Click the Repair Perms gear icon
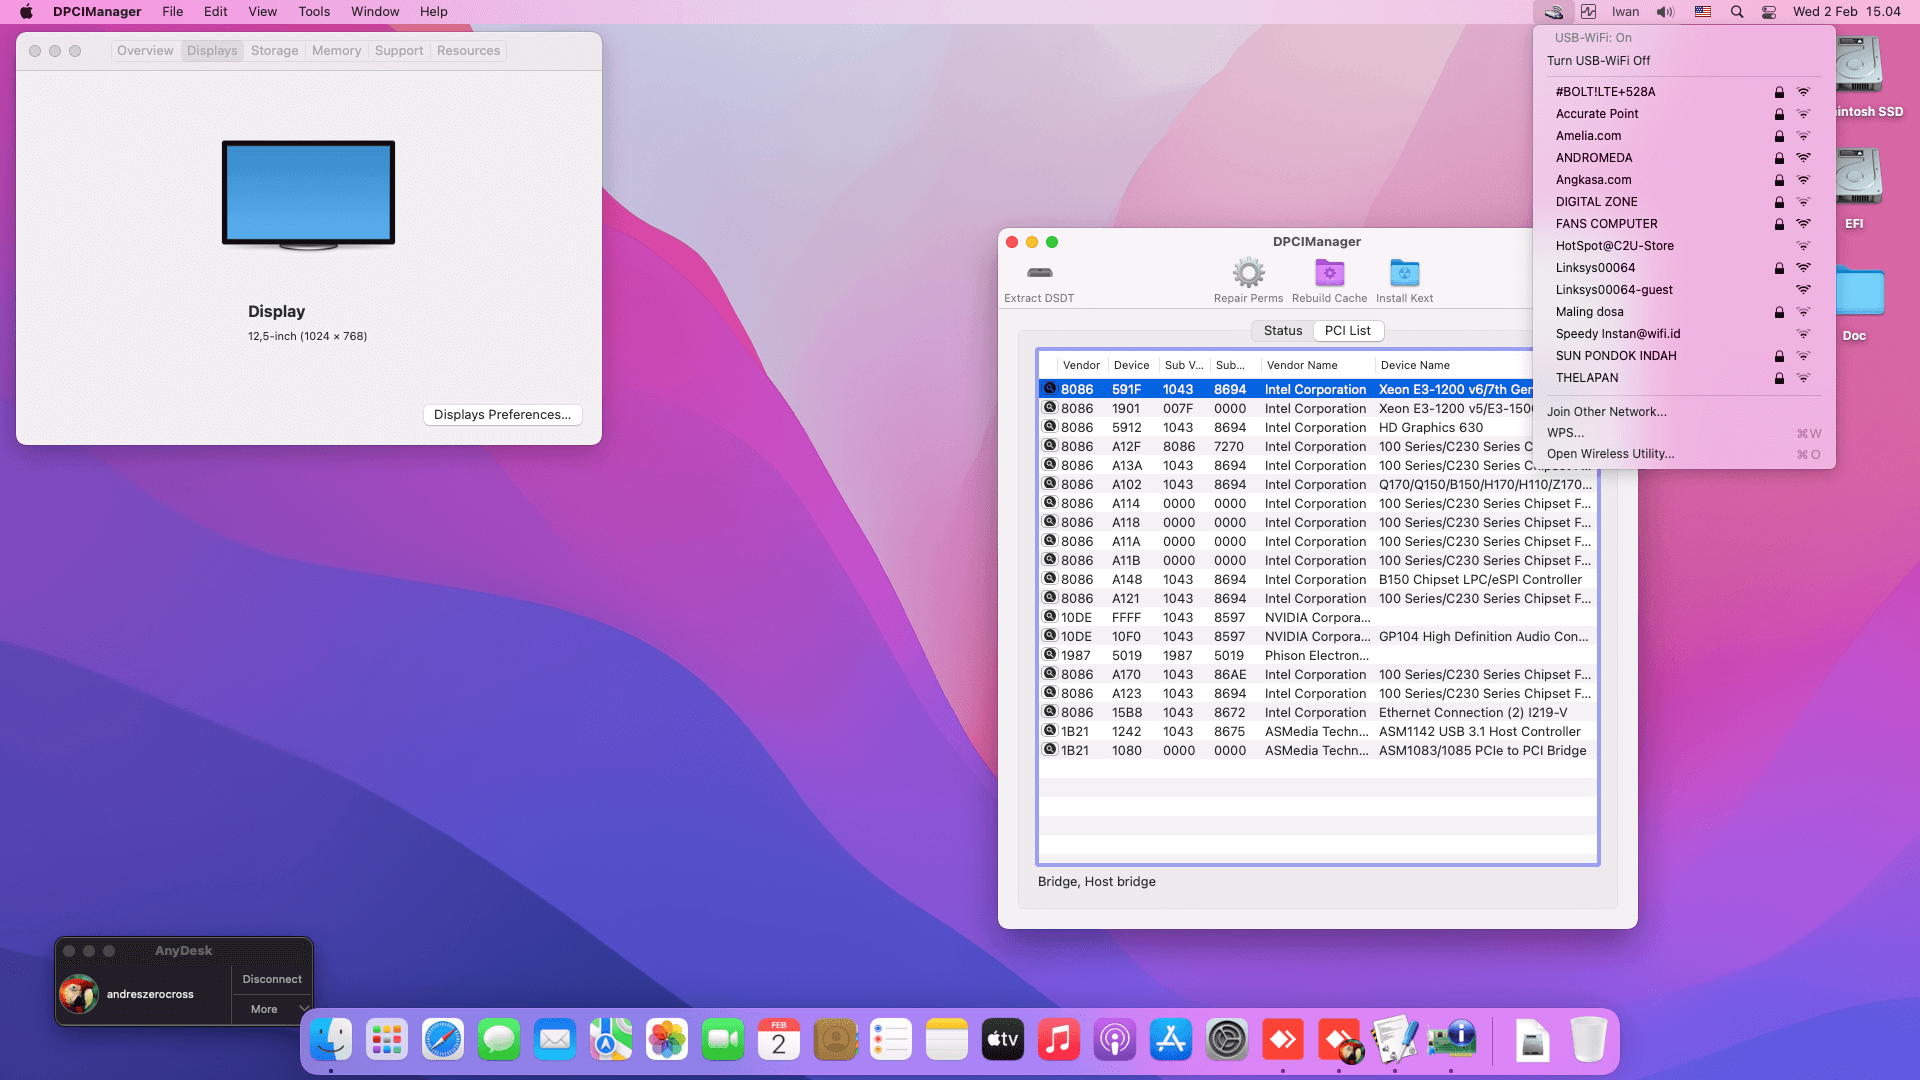This screenshot has height=1080, width=1920. pos(1248,273)
